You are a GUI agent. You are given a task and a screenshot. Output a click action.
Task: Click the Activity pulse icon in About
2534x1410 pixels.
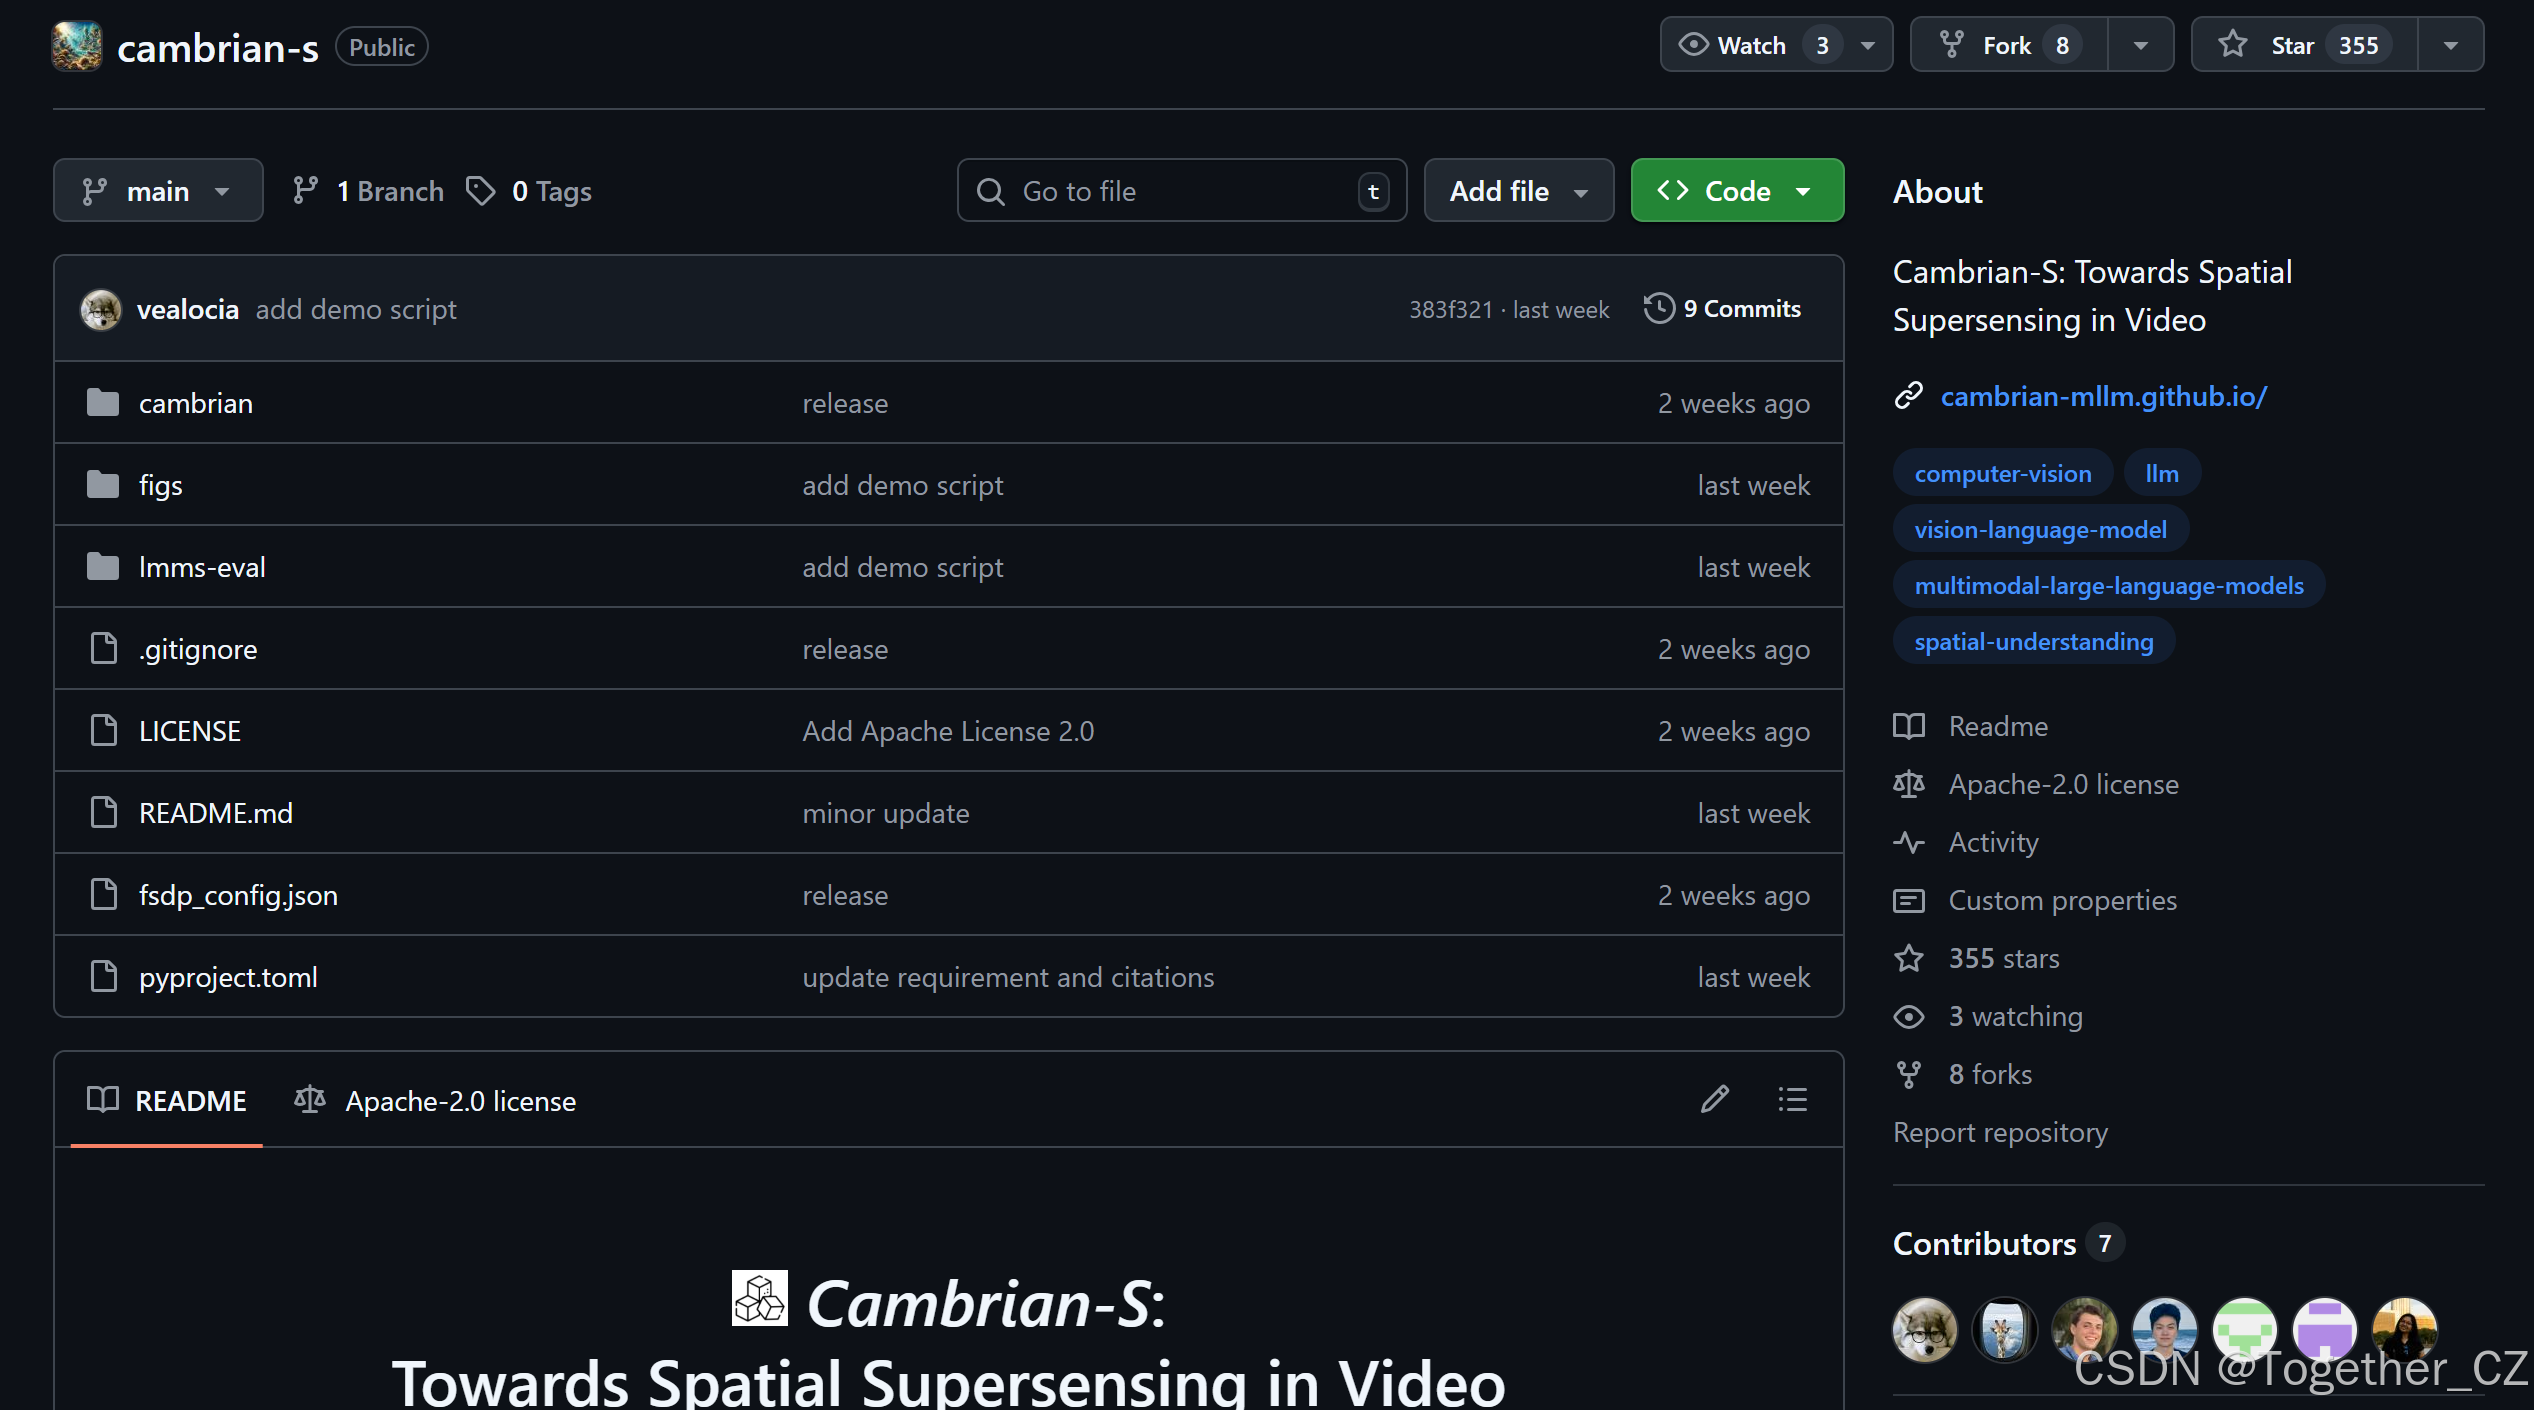click(x=1908, y=842)
